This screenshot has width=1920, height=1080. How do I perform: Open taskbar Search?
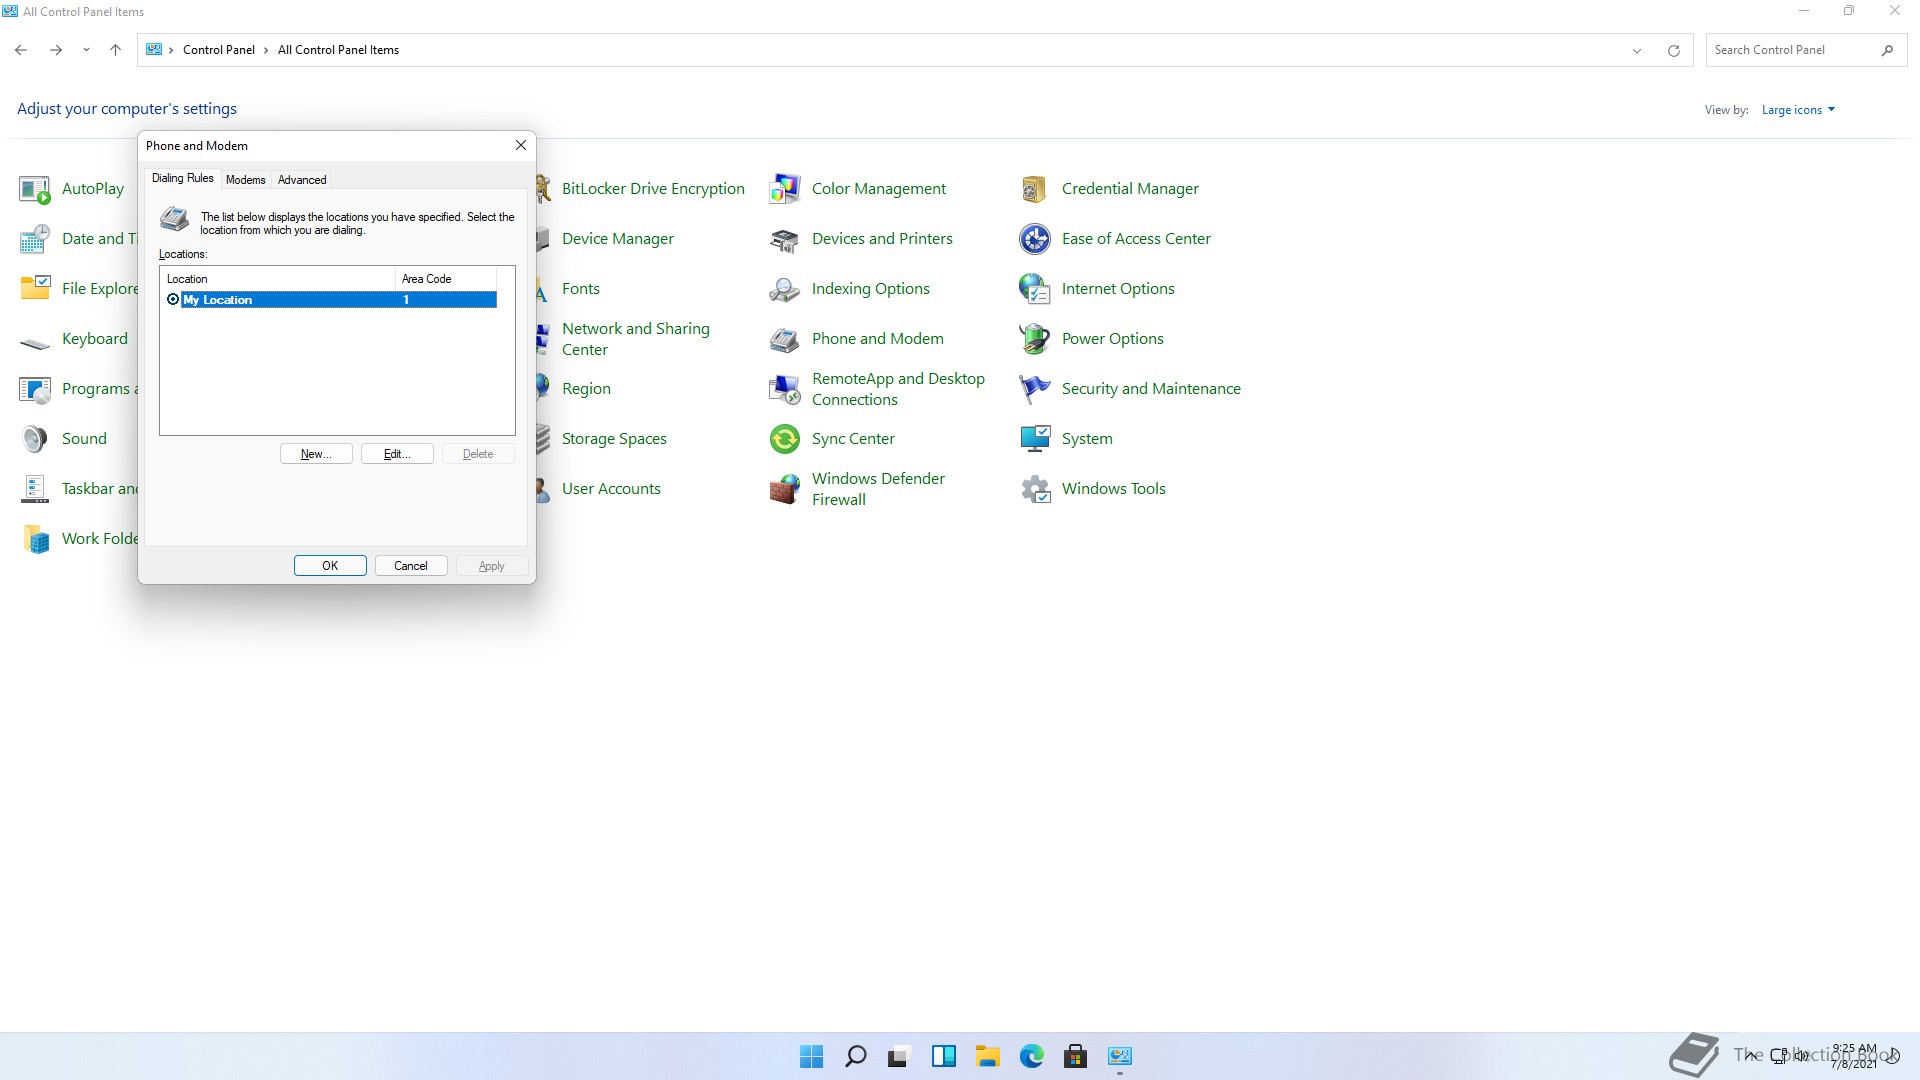pos(855,1056)
